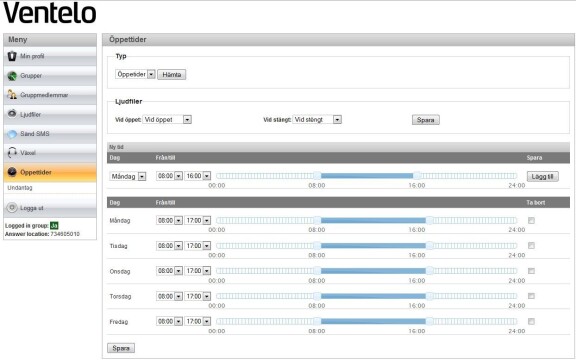Open new time 16:00 end dropdown
This screenshot has width=576, height=360.
198,176
